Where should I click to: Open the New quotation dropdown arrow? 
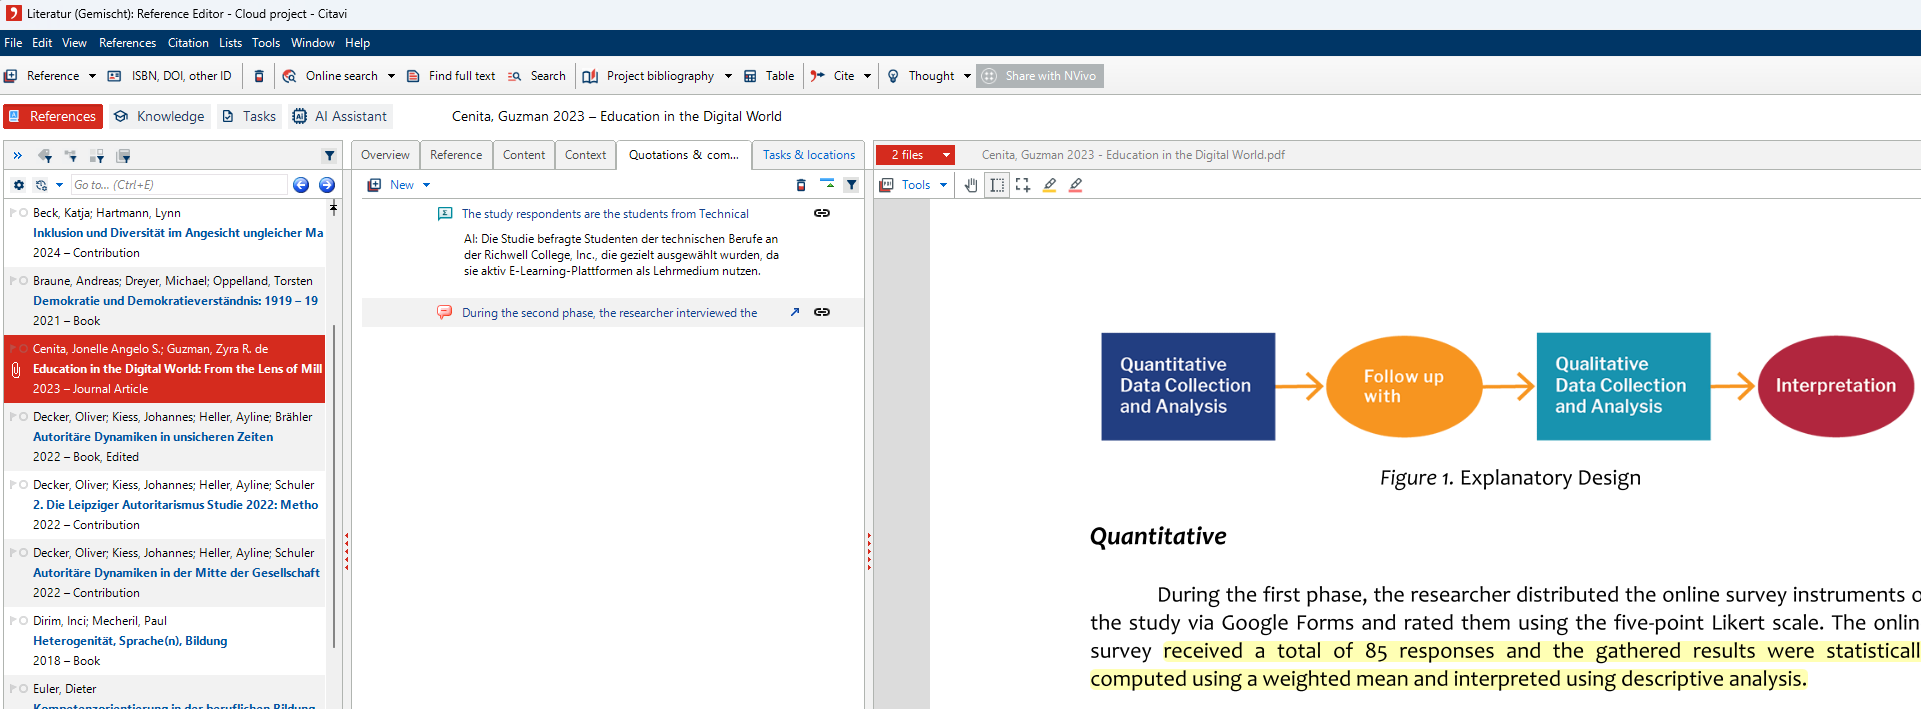point(427,185)
